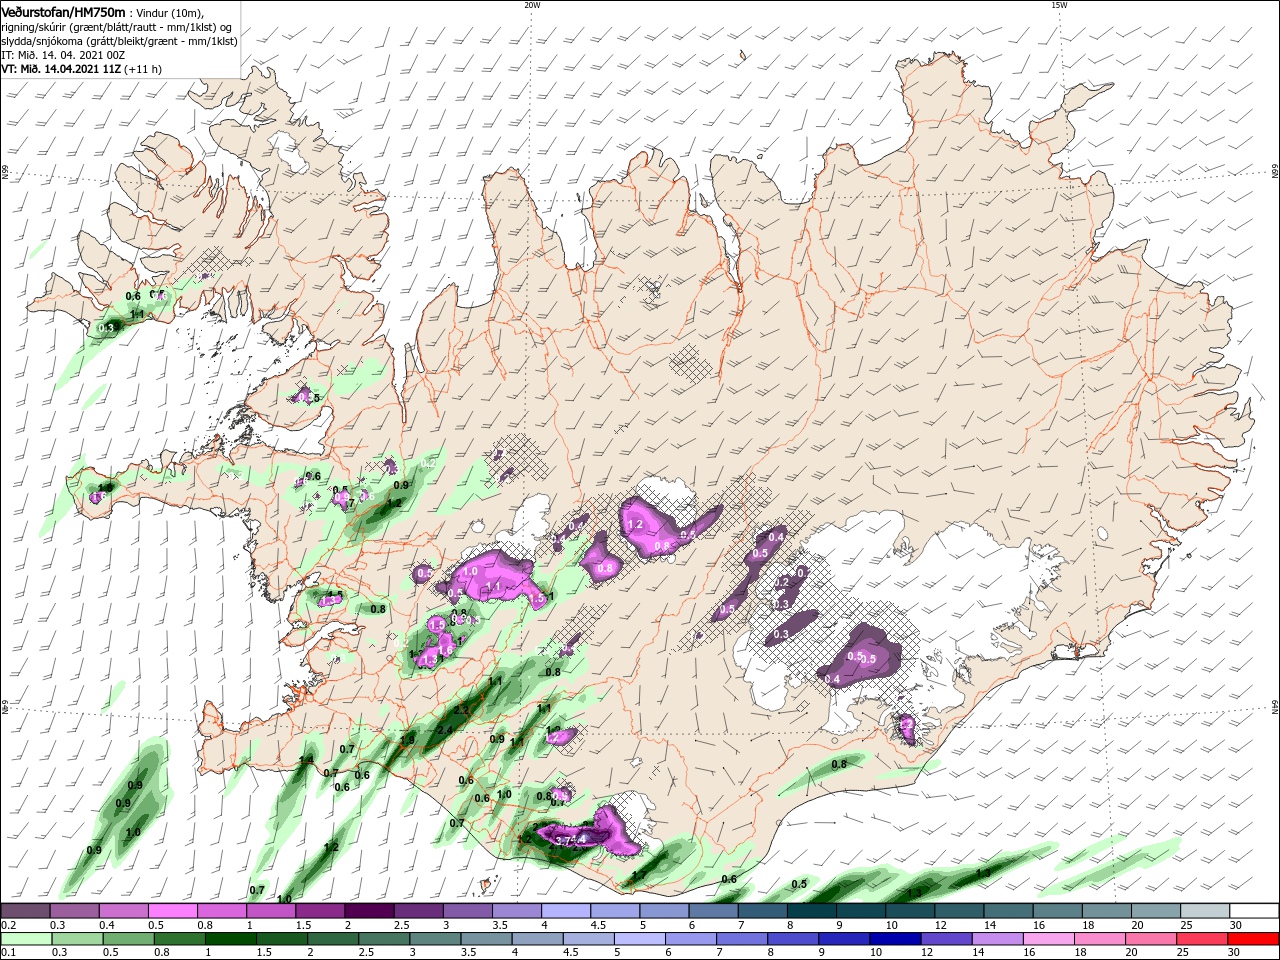The height and width of the screenshot is (960, 1280).
Task: Click the light green 0.3 rain-scale swatch
Action: [77, 939]
